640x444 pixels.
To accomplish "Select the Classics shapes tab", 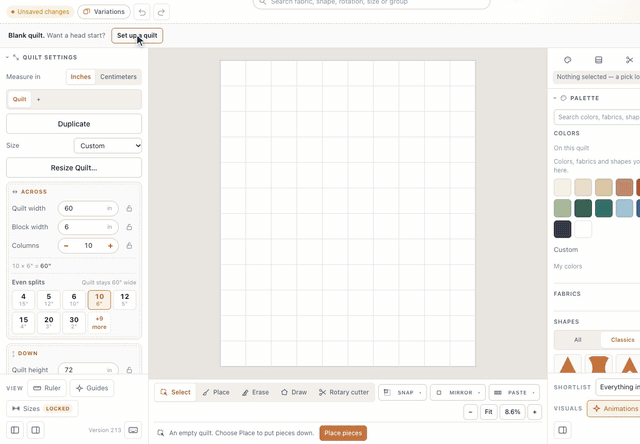I will pyautogui.click(x=622, y=340).
